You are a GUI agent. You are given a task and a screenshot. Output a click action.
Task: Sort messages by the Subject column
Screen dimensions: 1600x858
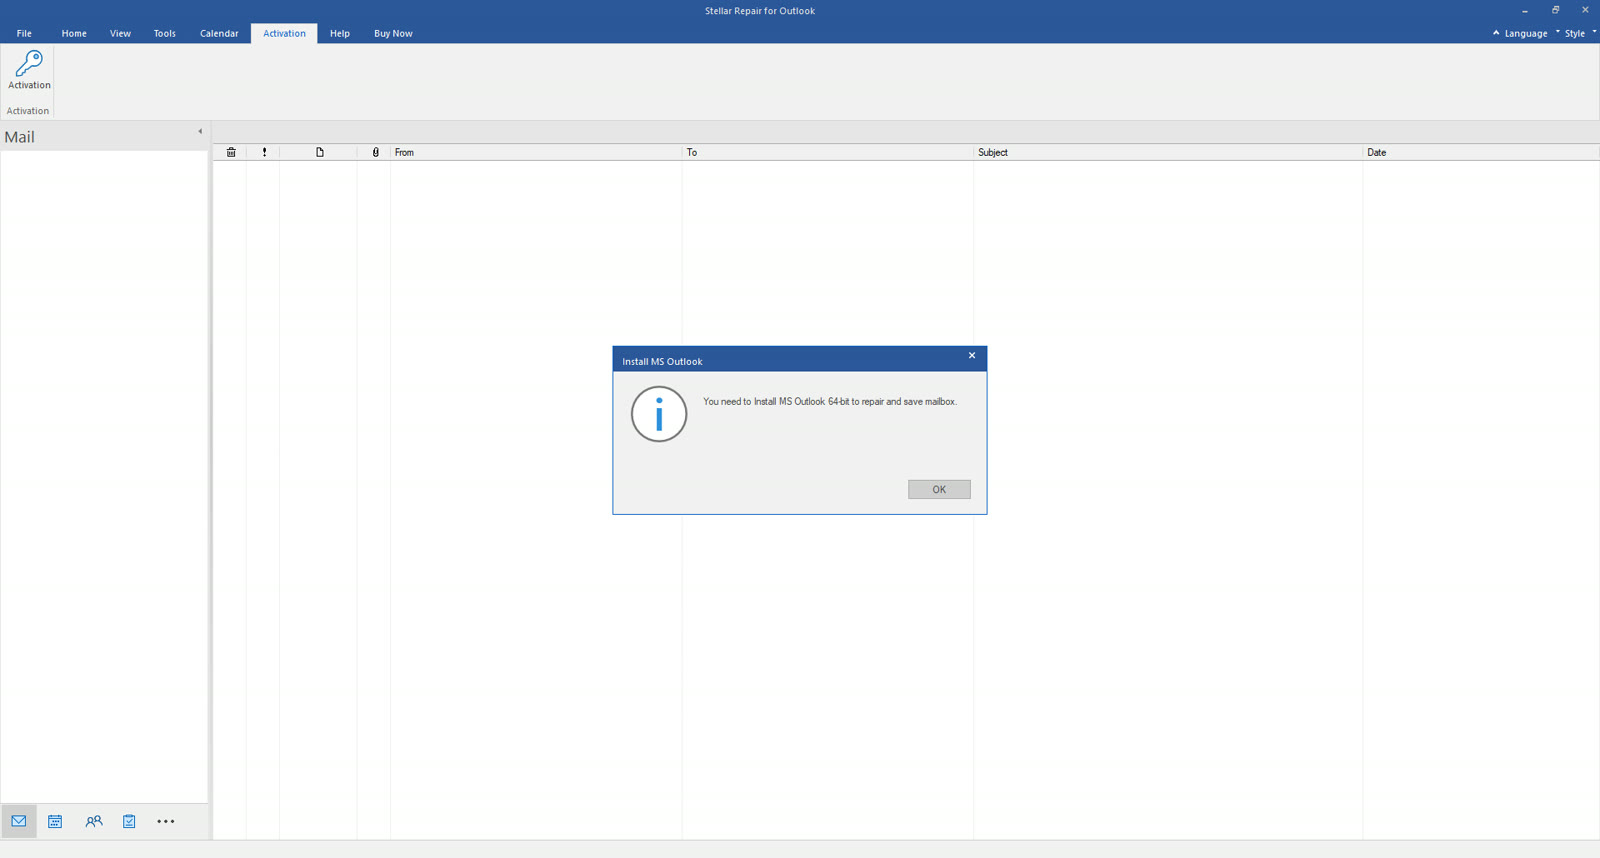[x=1168, y=152]
